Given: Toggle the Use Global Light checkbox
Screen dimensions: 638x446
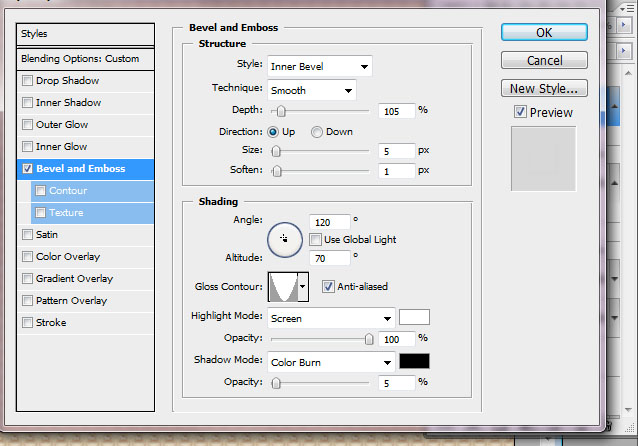Looking at the screenshot, I should click(x=315, y=239).
